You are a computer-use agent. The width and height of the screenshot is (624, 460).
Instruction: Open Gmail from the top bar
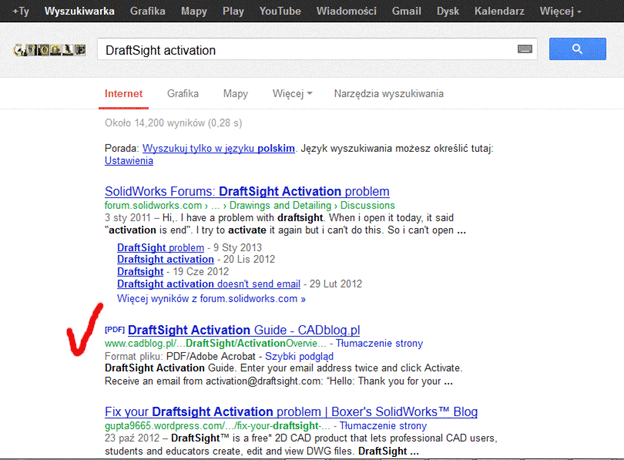click(406, 11)
